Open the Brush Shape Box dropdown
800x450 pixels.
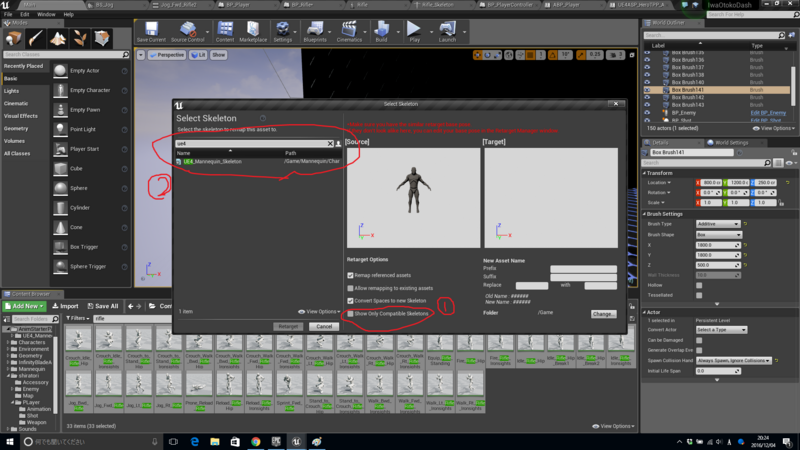[x=718, y=235]
